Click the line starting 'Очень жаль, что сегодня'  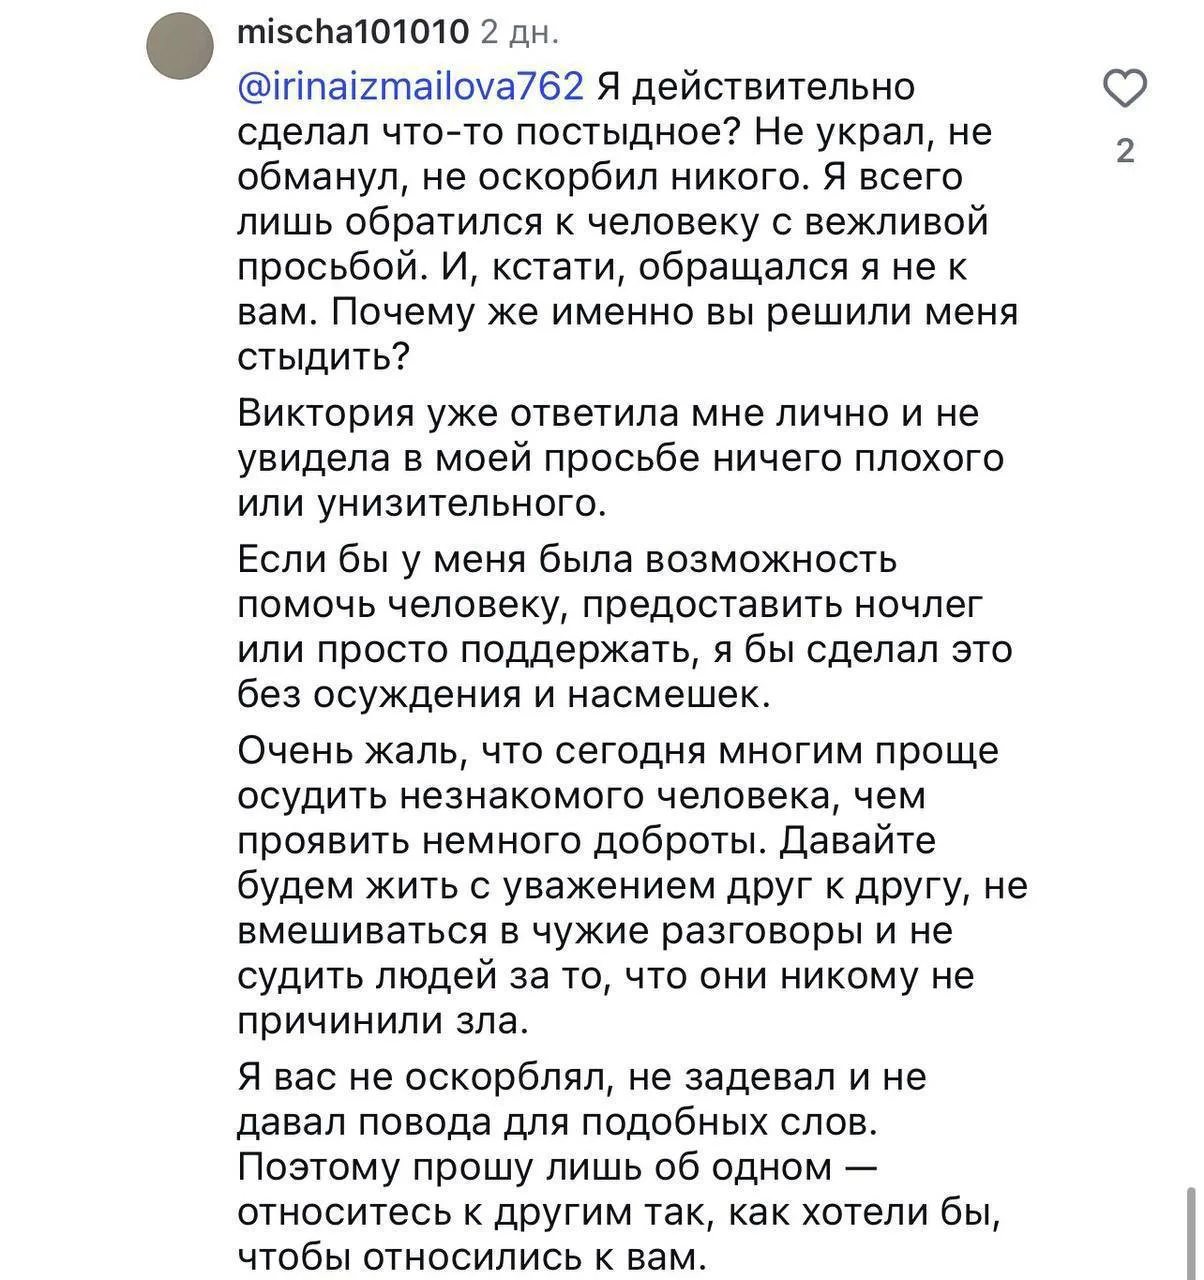click(618, 751)
